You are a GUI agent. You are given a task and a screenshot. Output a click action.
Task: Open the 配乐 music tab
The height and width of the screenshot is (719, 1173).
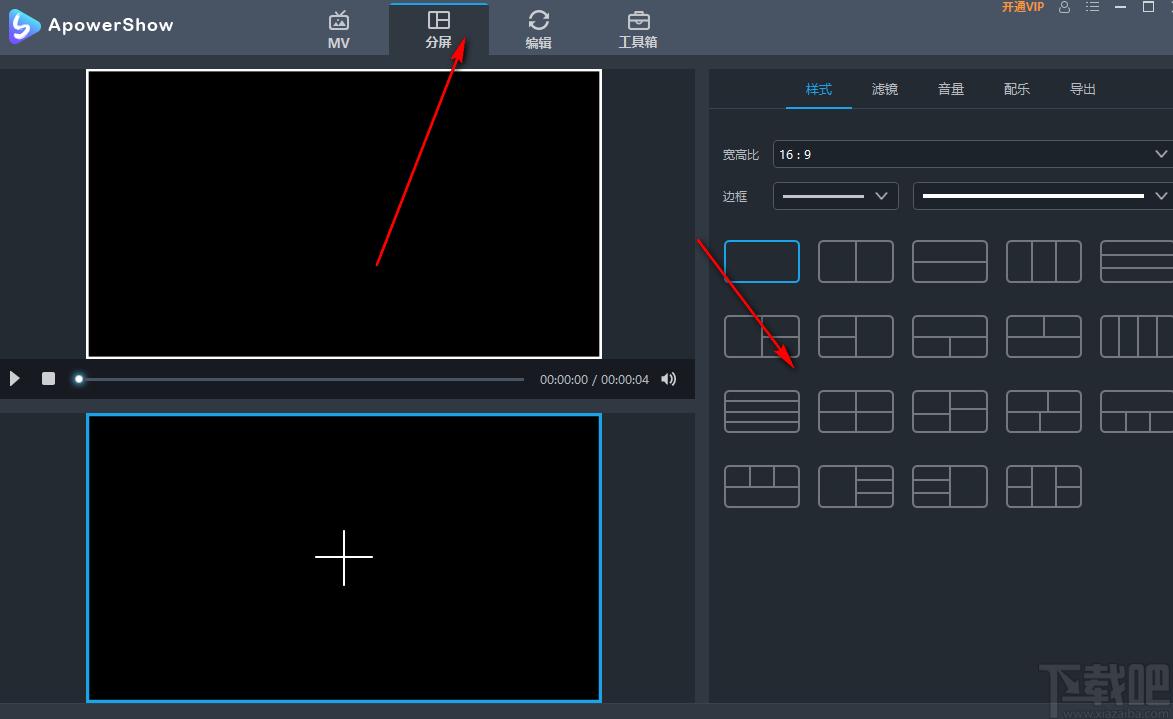click(x=1017, y=89)
